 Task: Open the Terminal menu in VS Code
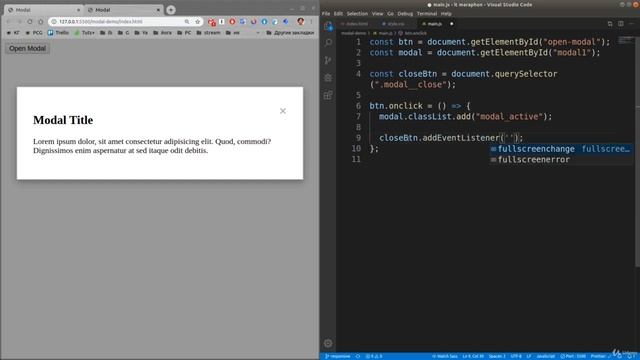427,13
